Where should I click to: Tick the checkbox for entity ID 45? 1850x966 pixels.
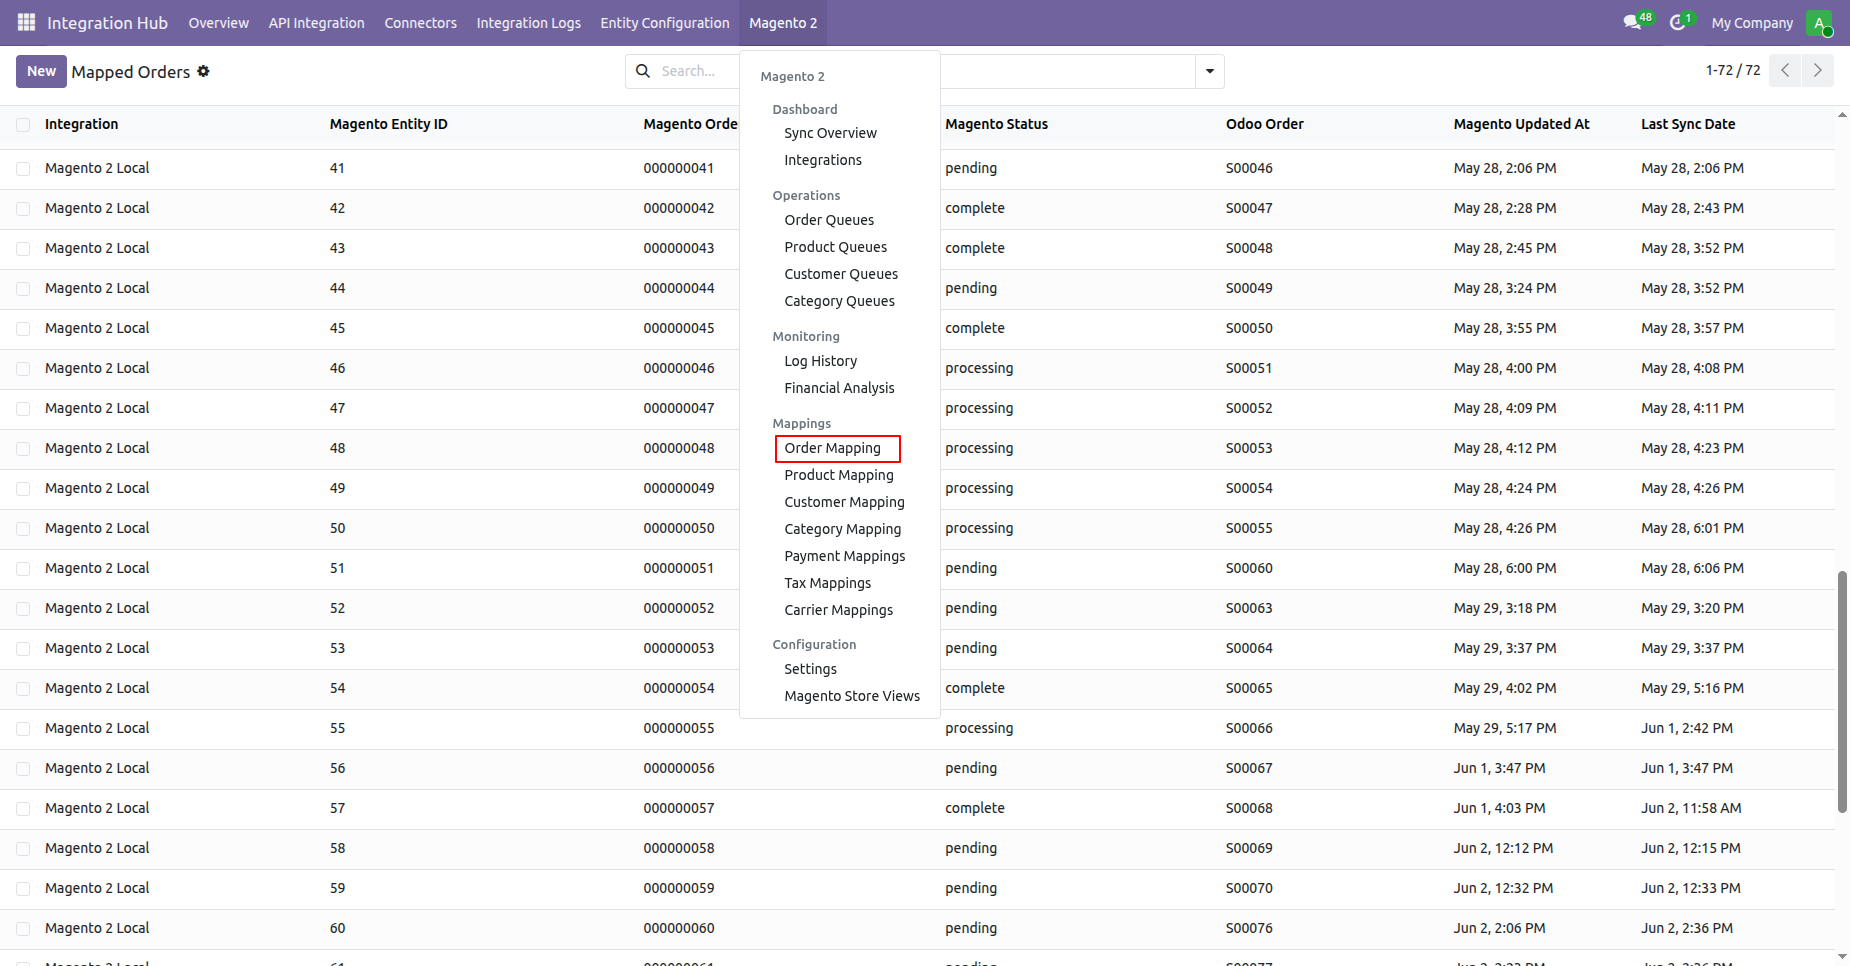point(23,329)
